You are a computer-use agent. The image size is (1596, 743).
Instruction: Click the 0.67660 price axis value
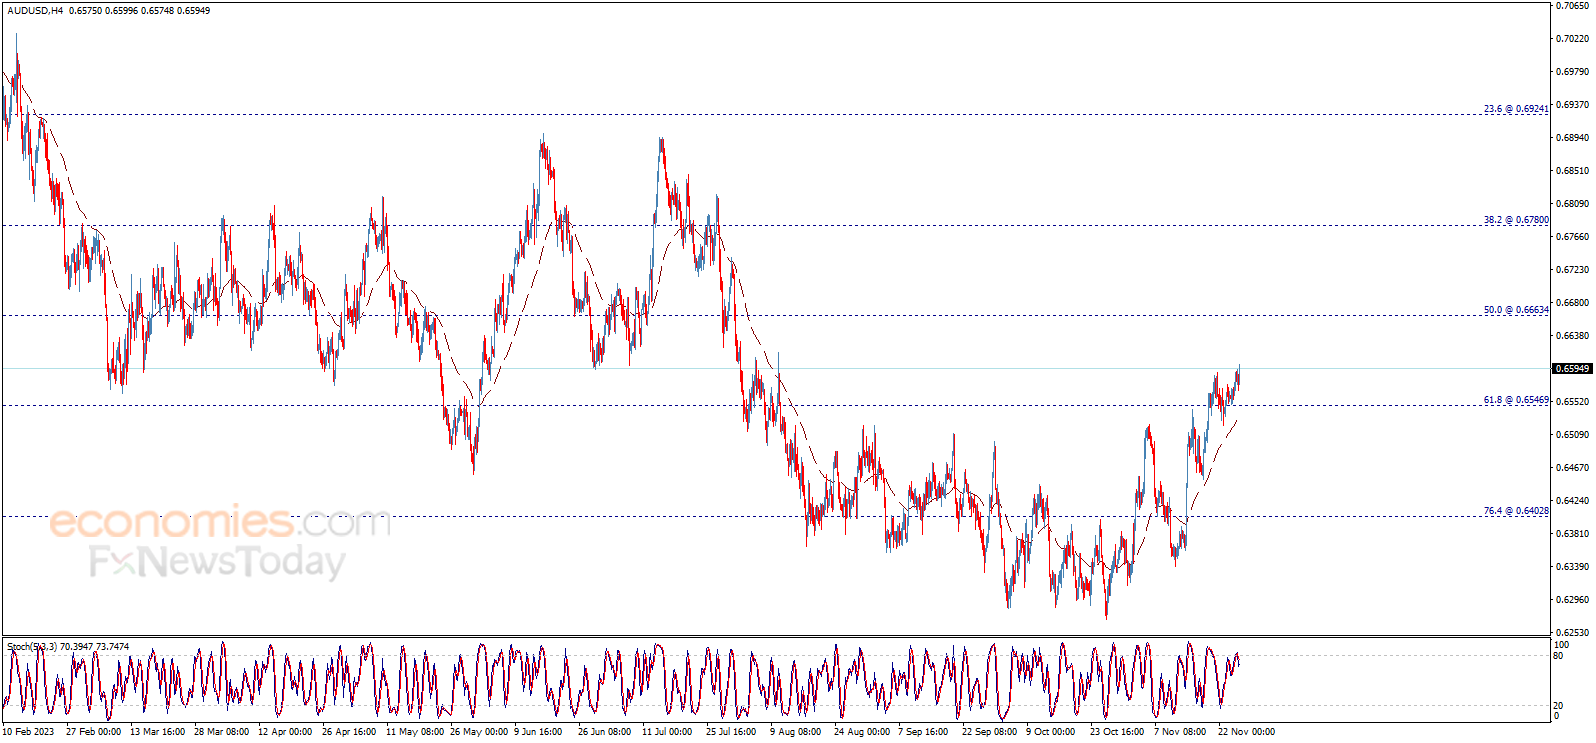[1573, 237]
